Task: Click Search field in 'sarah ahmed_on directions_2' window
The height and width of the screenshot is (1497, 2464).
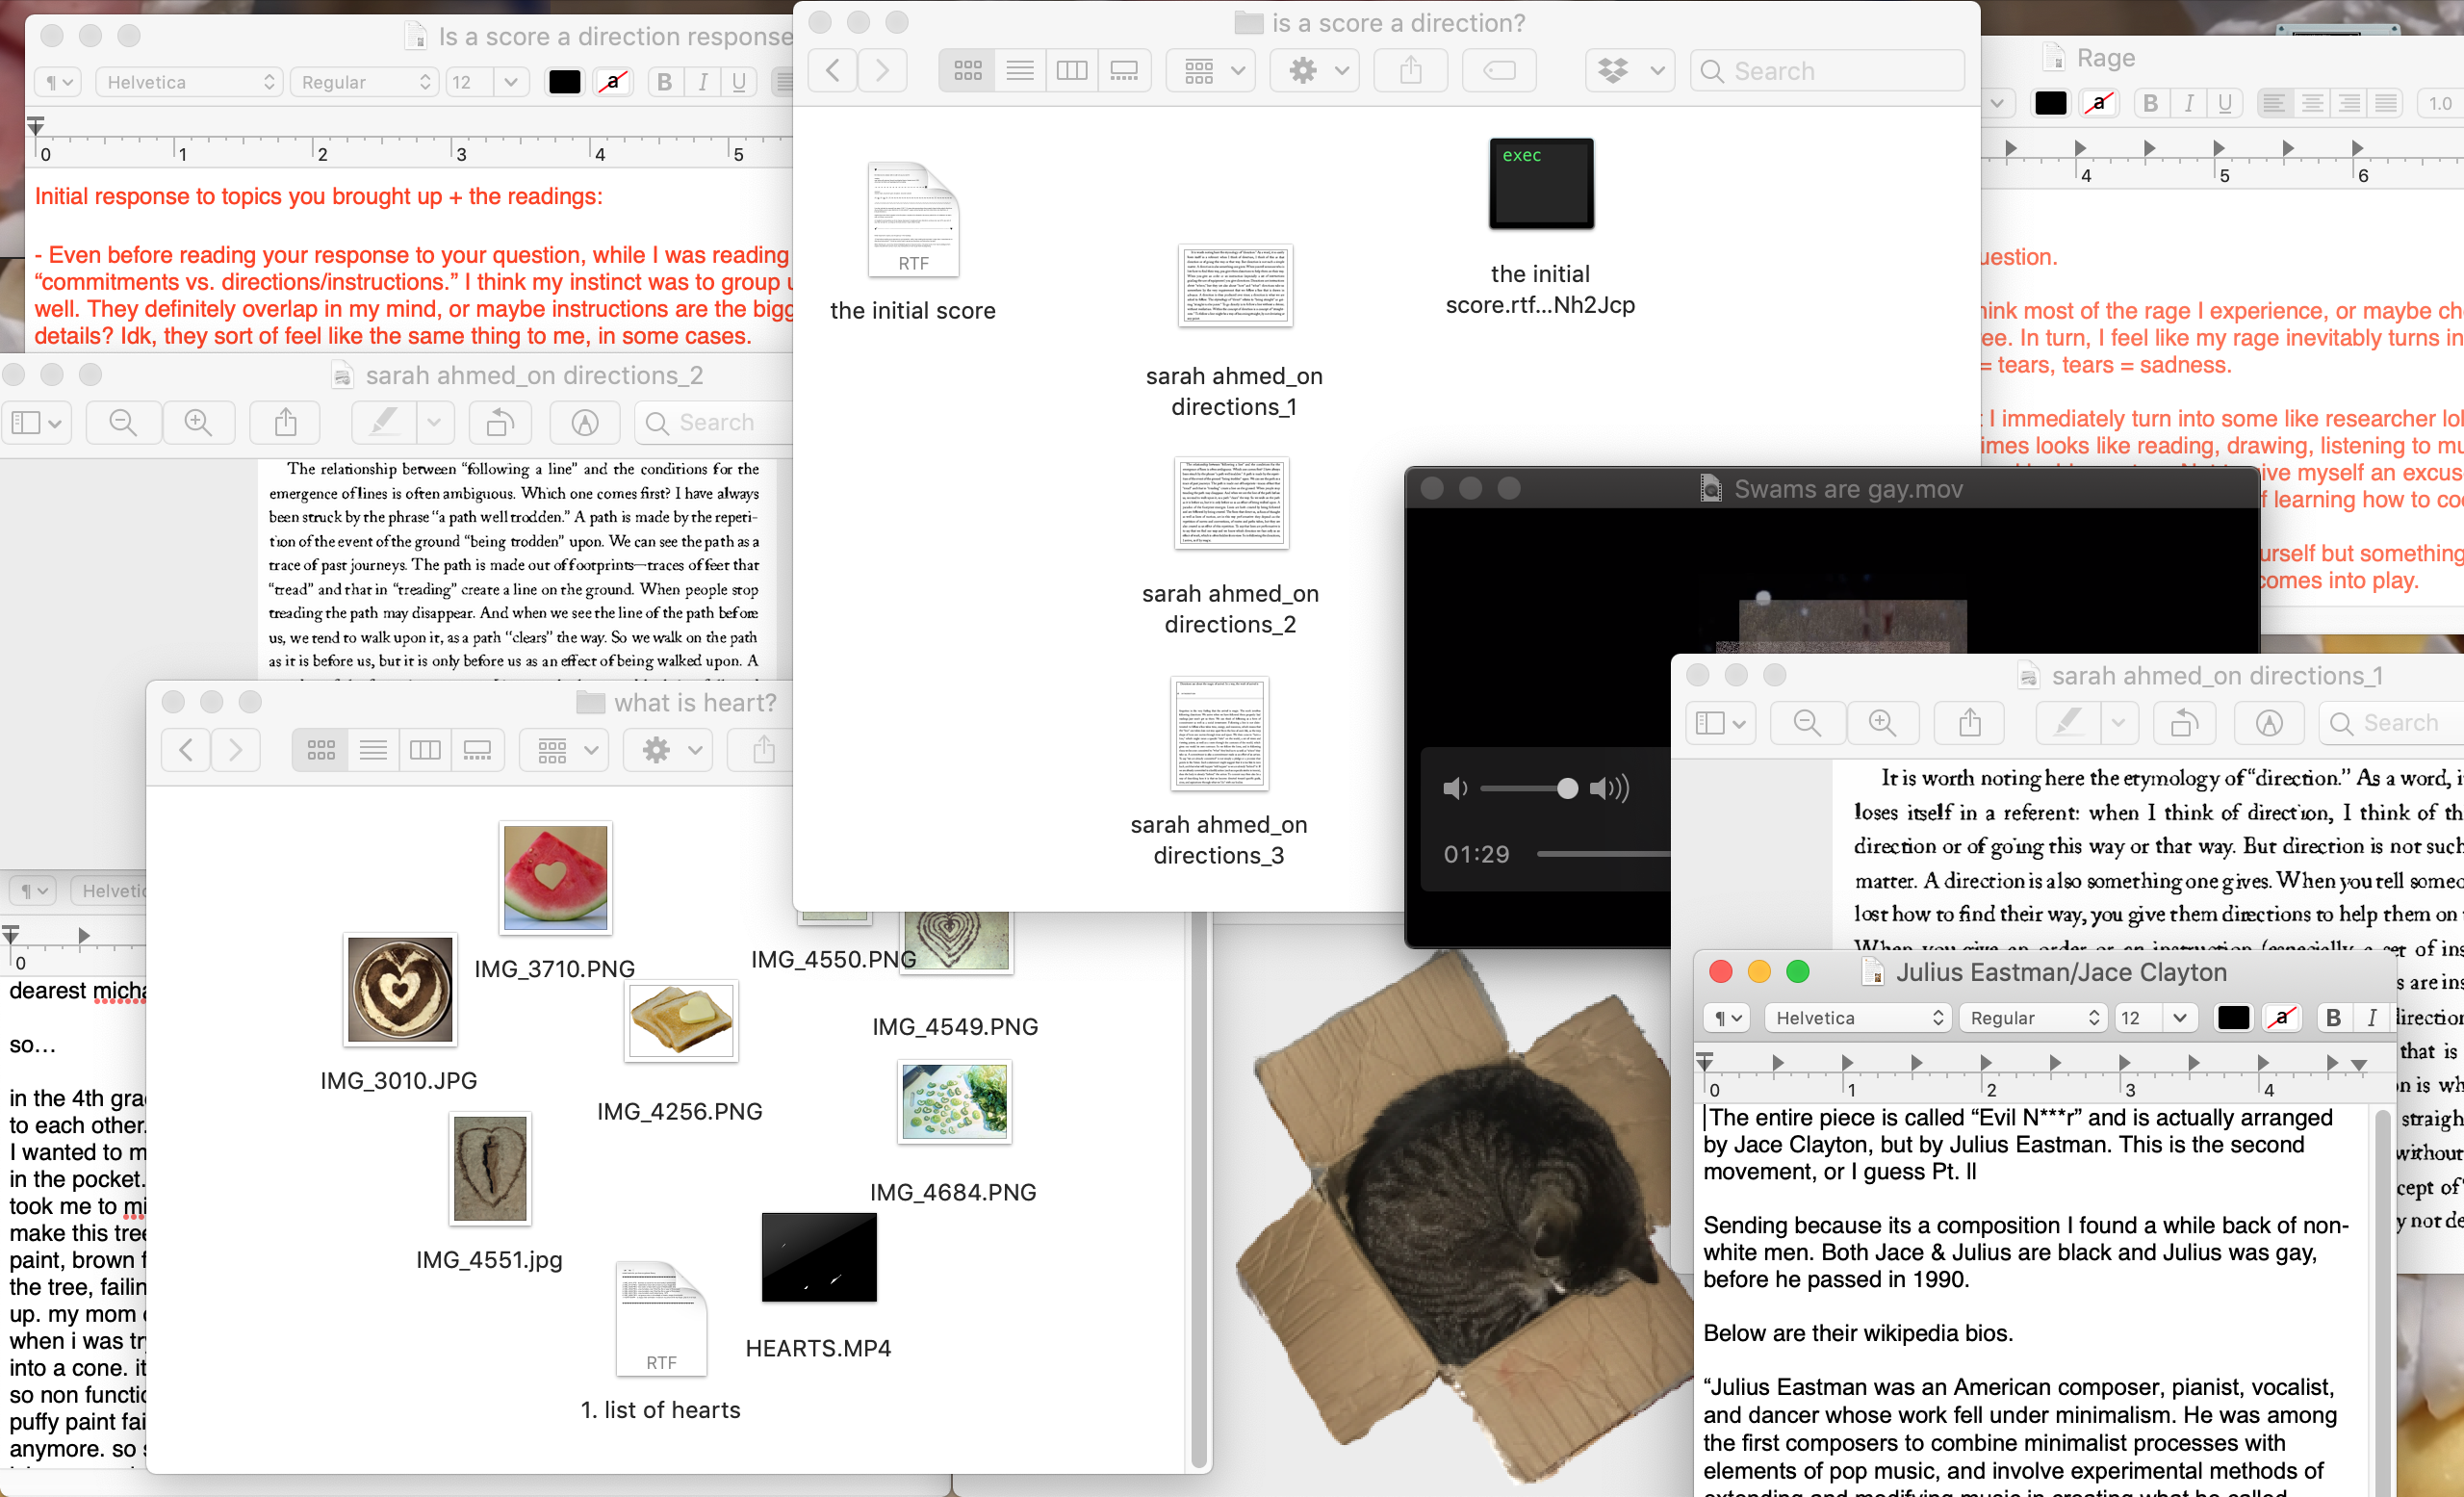Action: 715,422
